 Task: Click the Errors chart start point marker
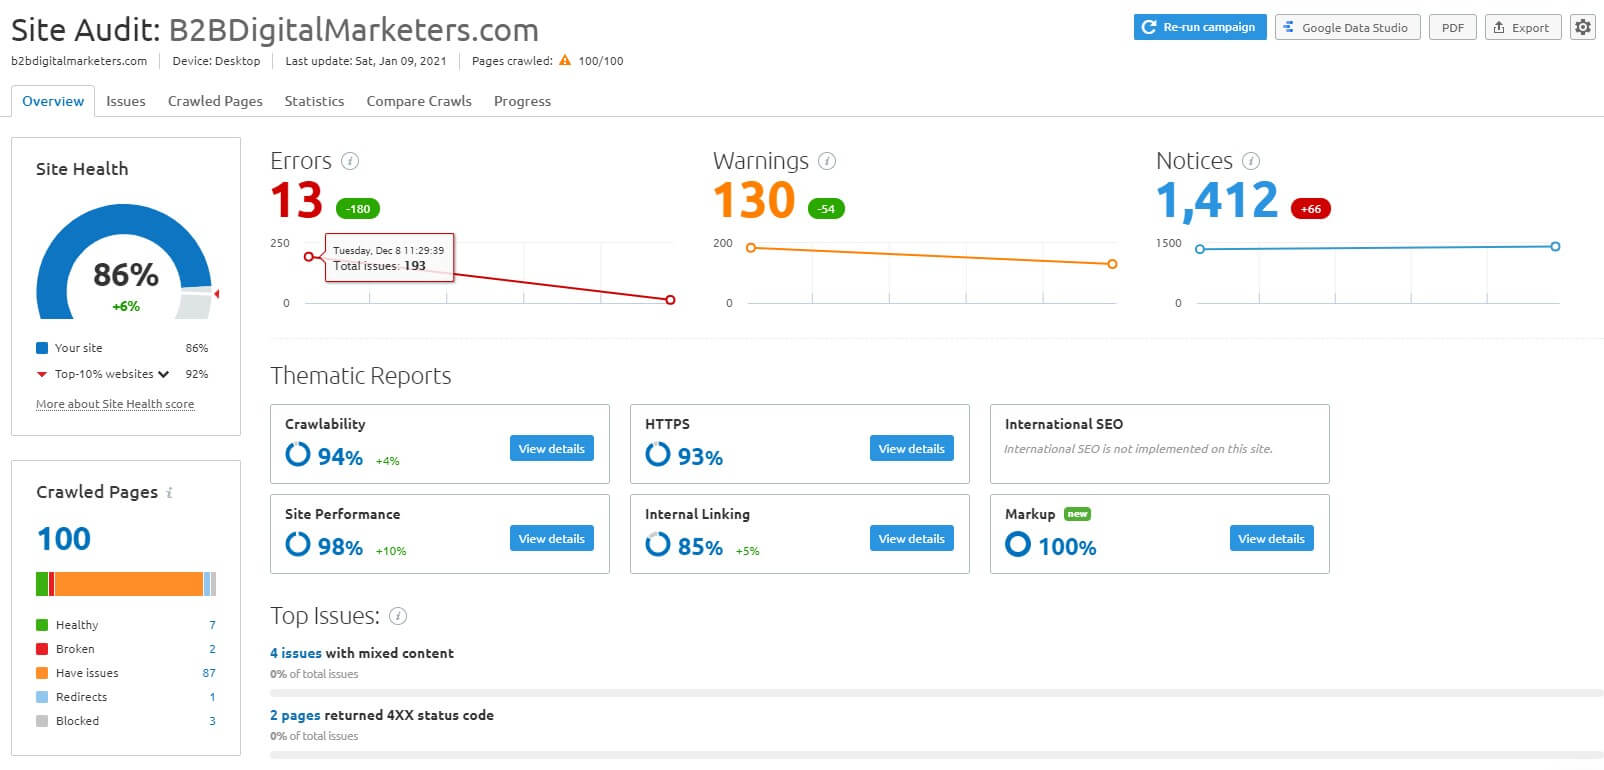pyautogui.click(x=310, y=257)
